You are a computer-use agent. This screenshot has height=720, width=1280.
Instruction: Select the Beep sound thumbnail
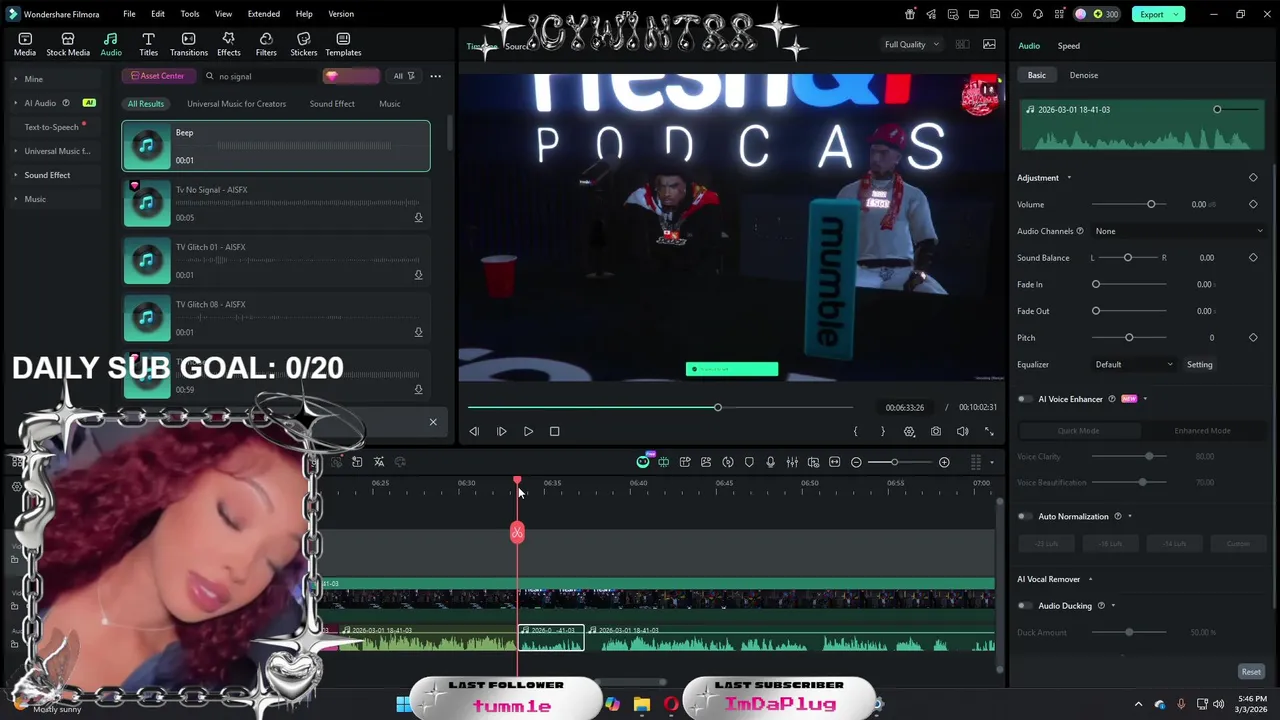click(x=147, y=146)
